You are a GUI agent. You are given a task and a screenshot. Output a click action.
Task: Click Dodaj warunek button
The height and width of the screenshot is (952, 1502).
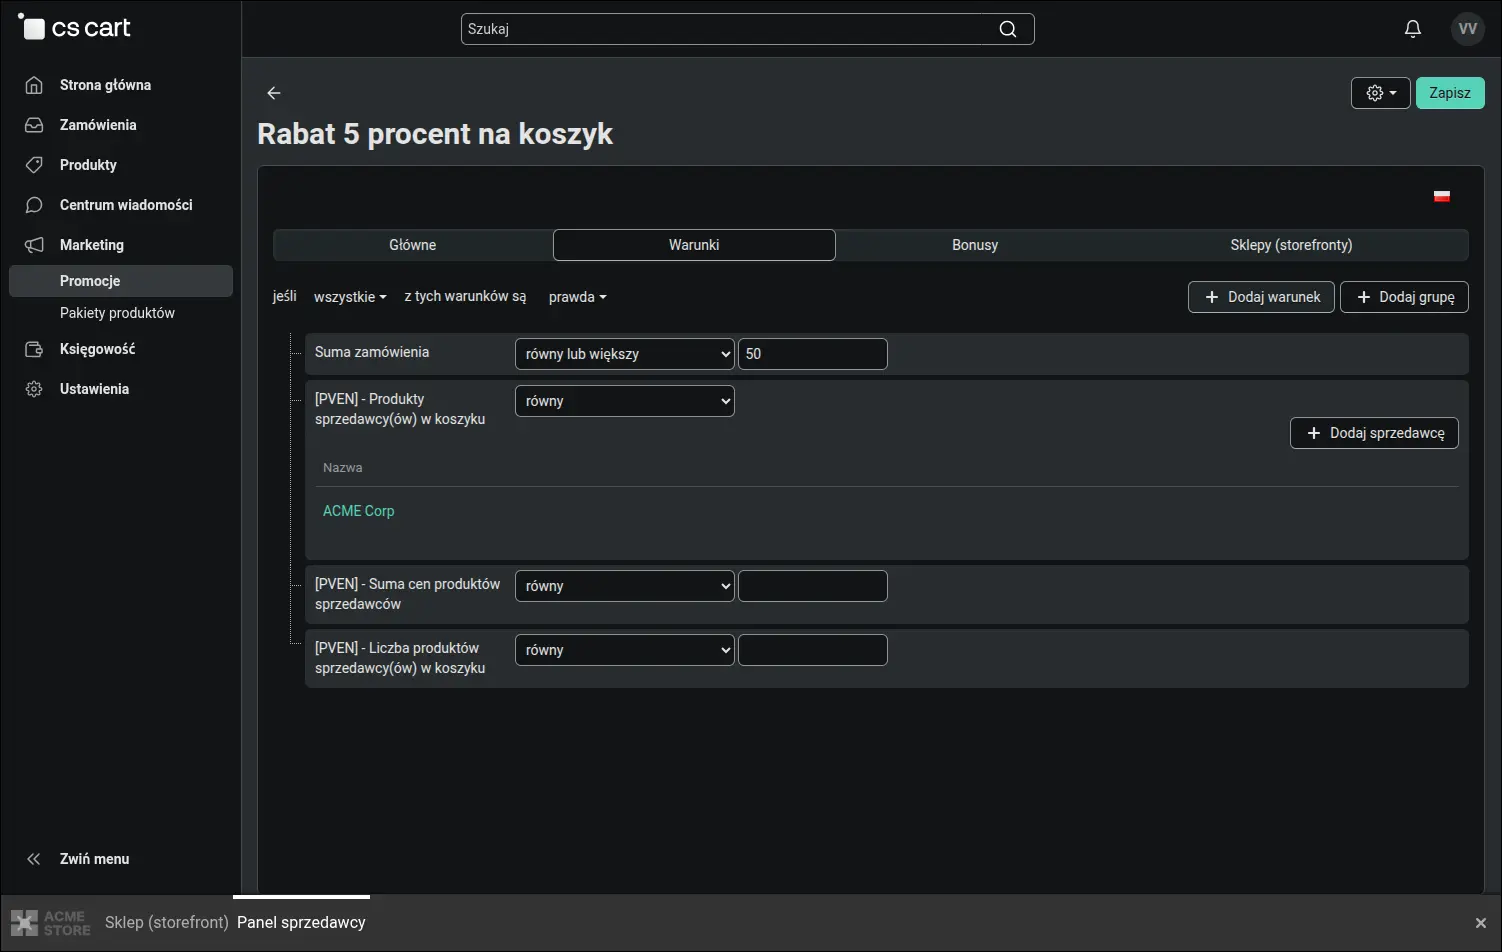[1261, 297]
